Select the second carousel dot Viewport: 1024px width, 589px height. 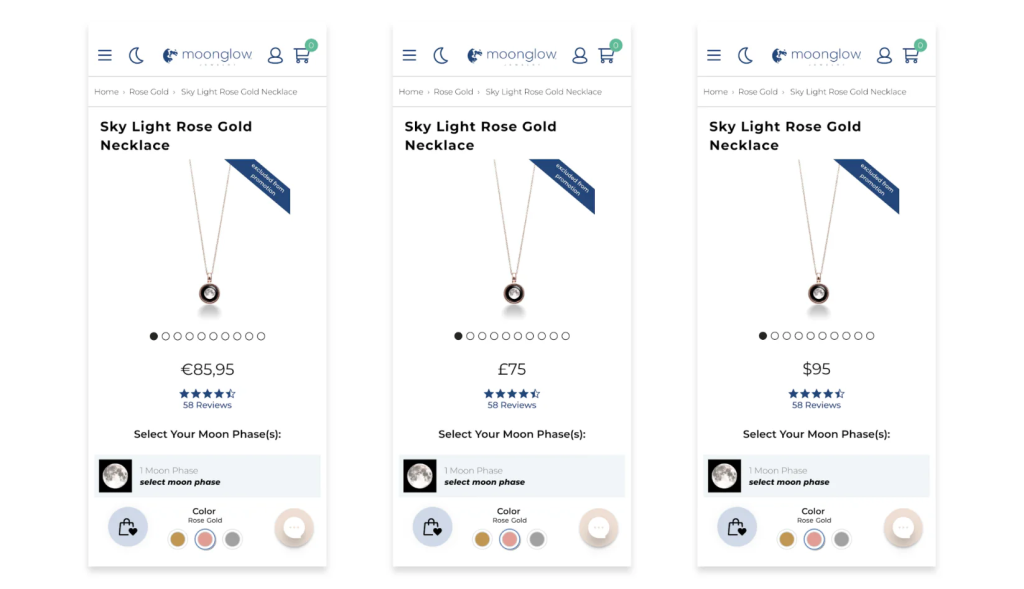coord(166,336)
